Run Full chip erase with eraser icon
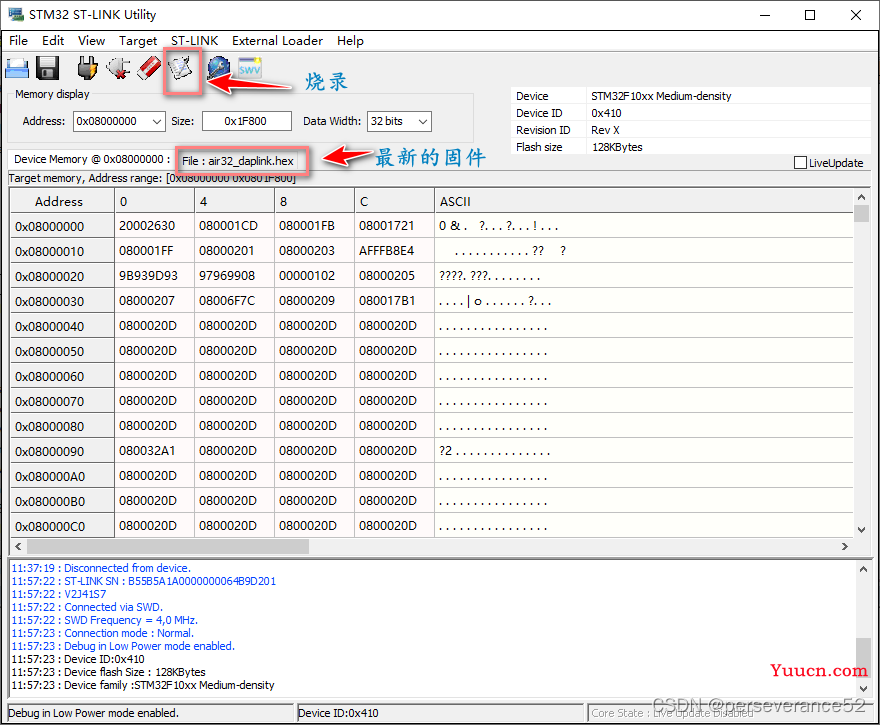Viewport: 880px width, 725px height. [x=149, y=68]
